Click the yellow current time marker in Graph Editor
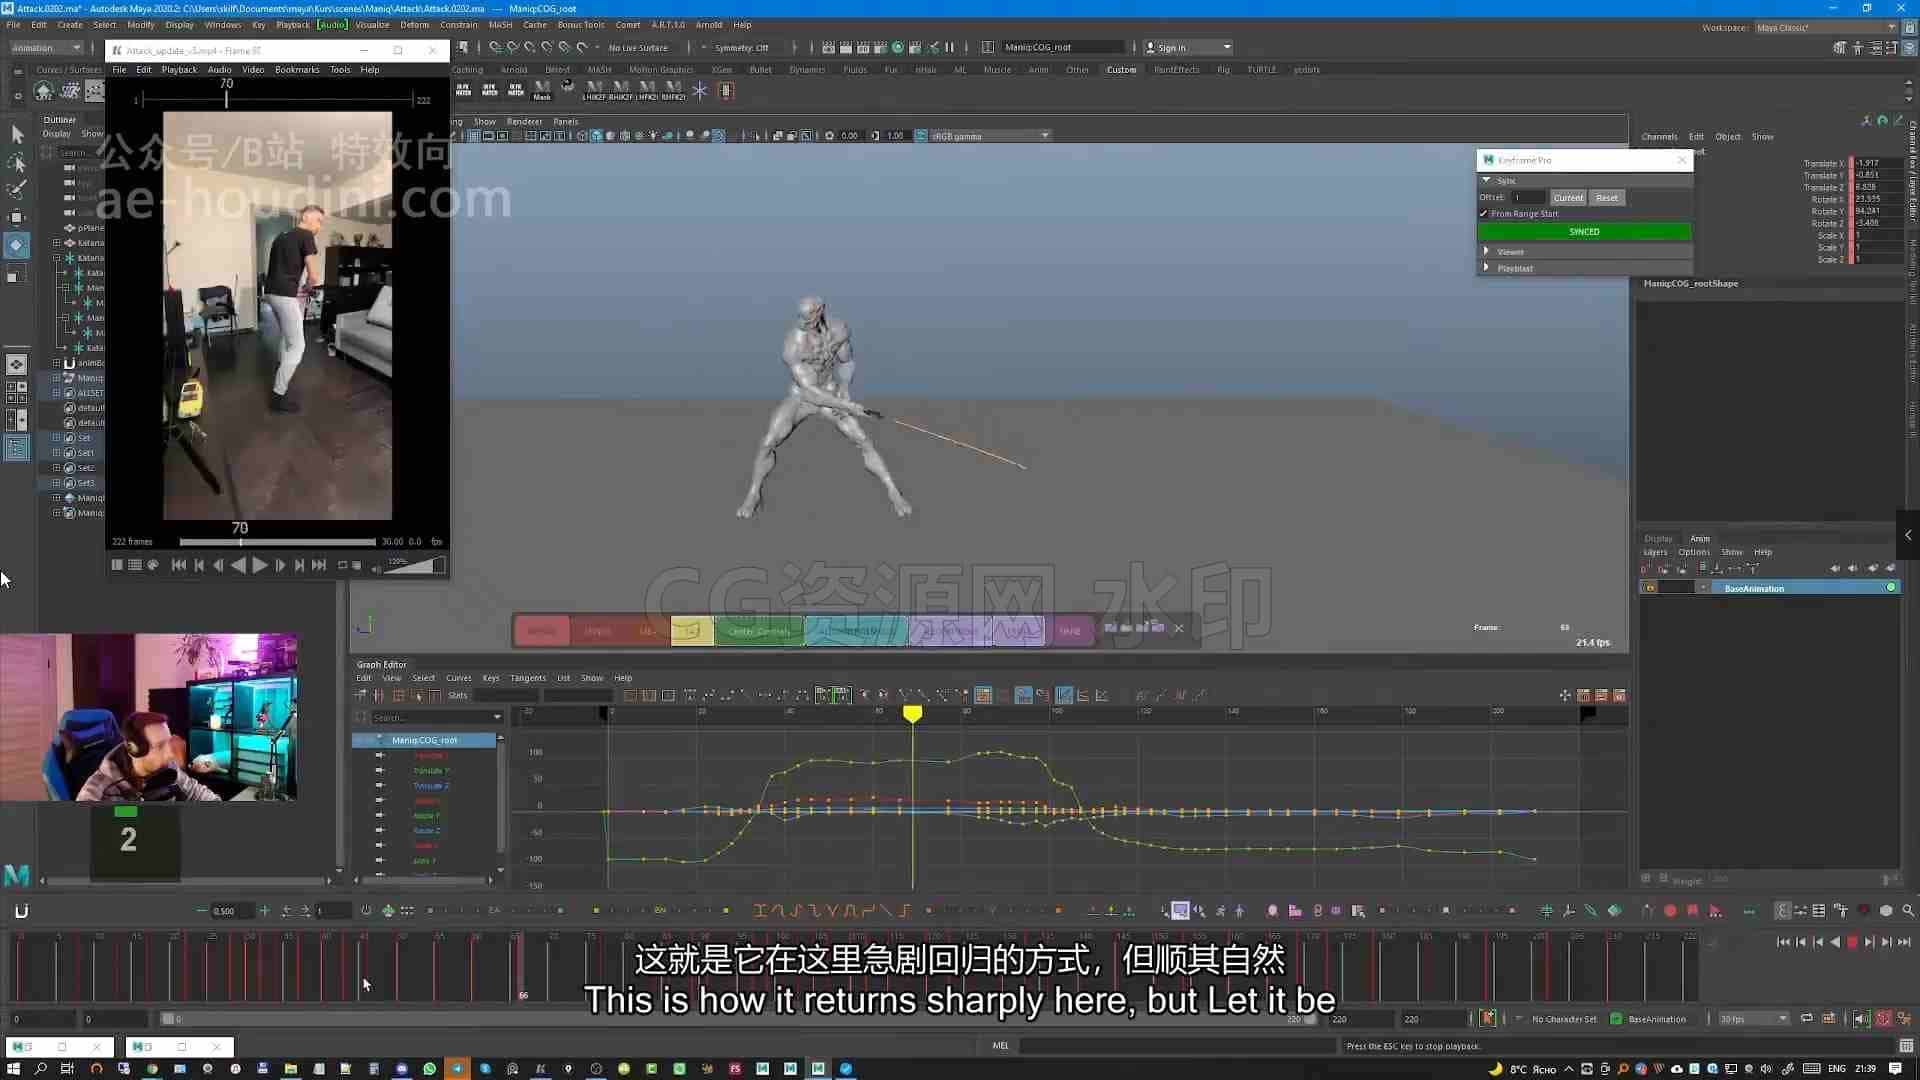 912,714
